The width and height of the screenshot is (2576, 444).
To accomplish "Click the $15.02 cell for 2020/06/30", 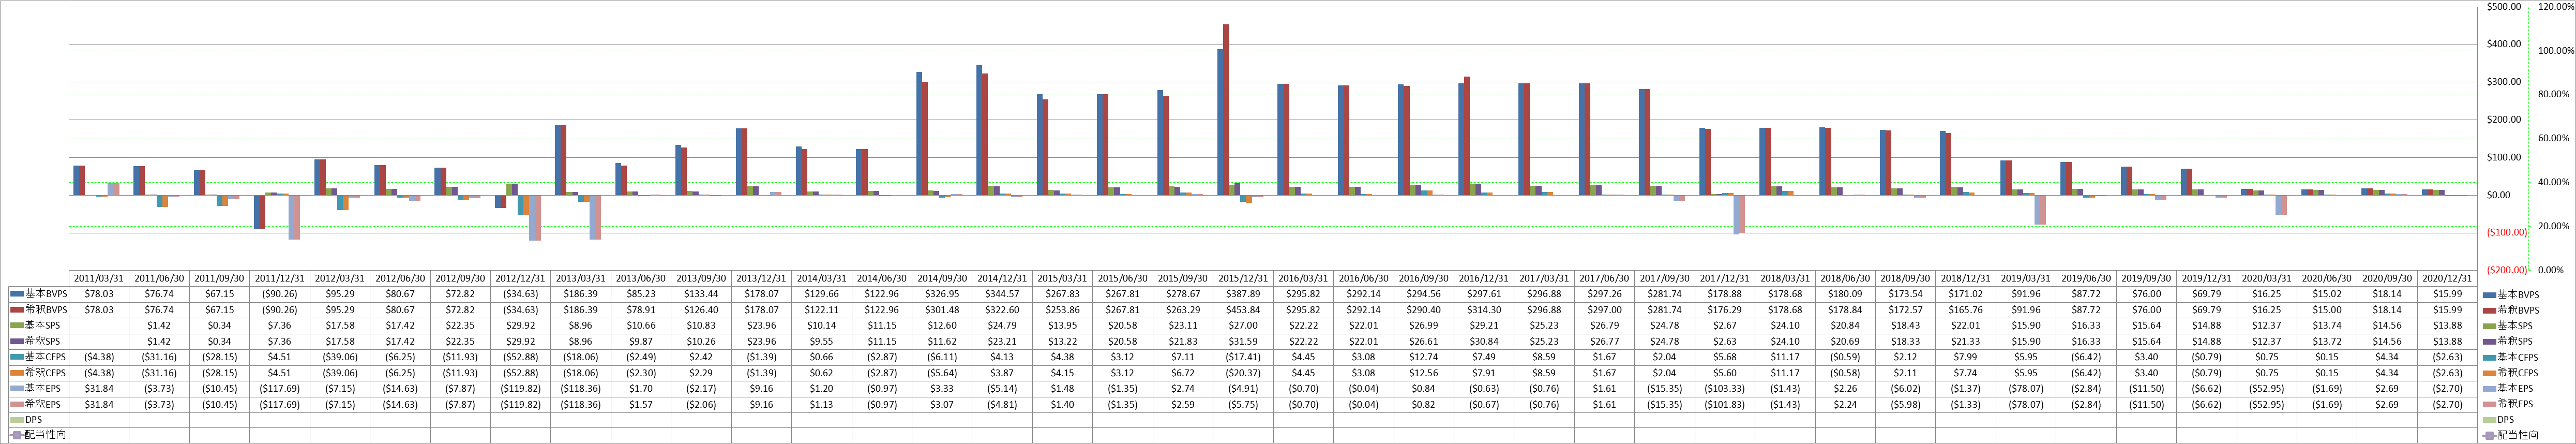I will 2327,294.
